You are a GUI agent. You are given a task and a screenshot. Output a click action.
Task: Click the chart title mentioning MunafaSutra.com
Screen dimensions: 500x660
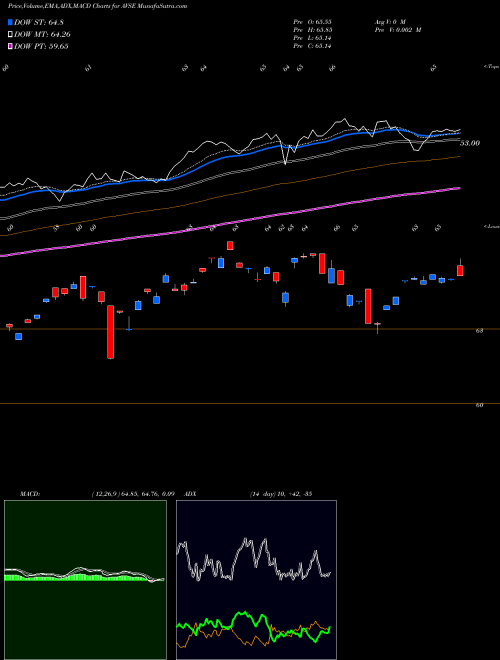98,6
